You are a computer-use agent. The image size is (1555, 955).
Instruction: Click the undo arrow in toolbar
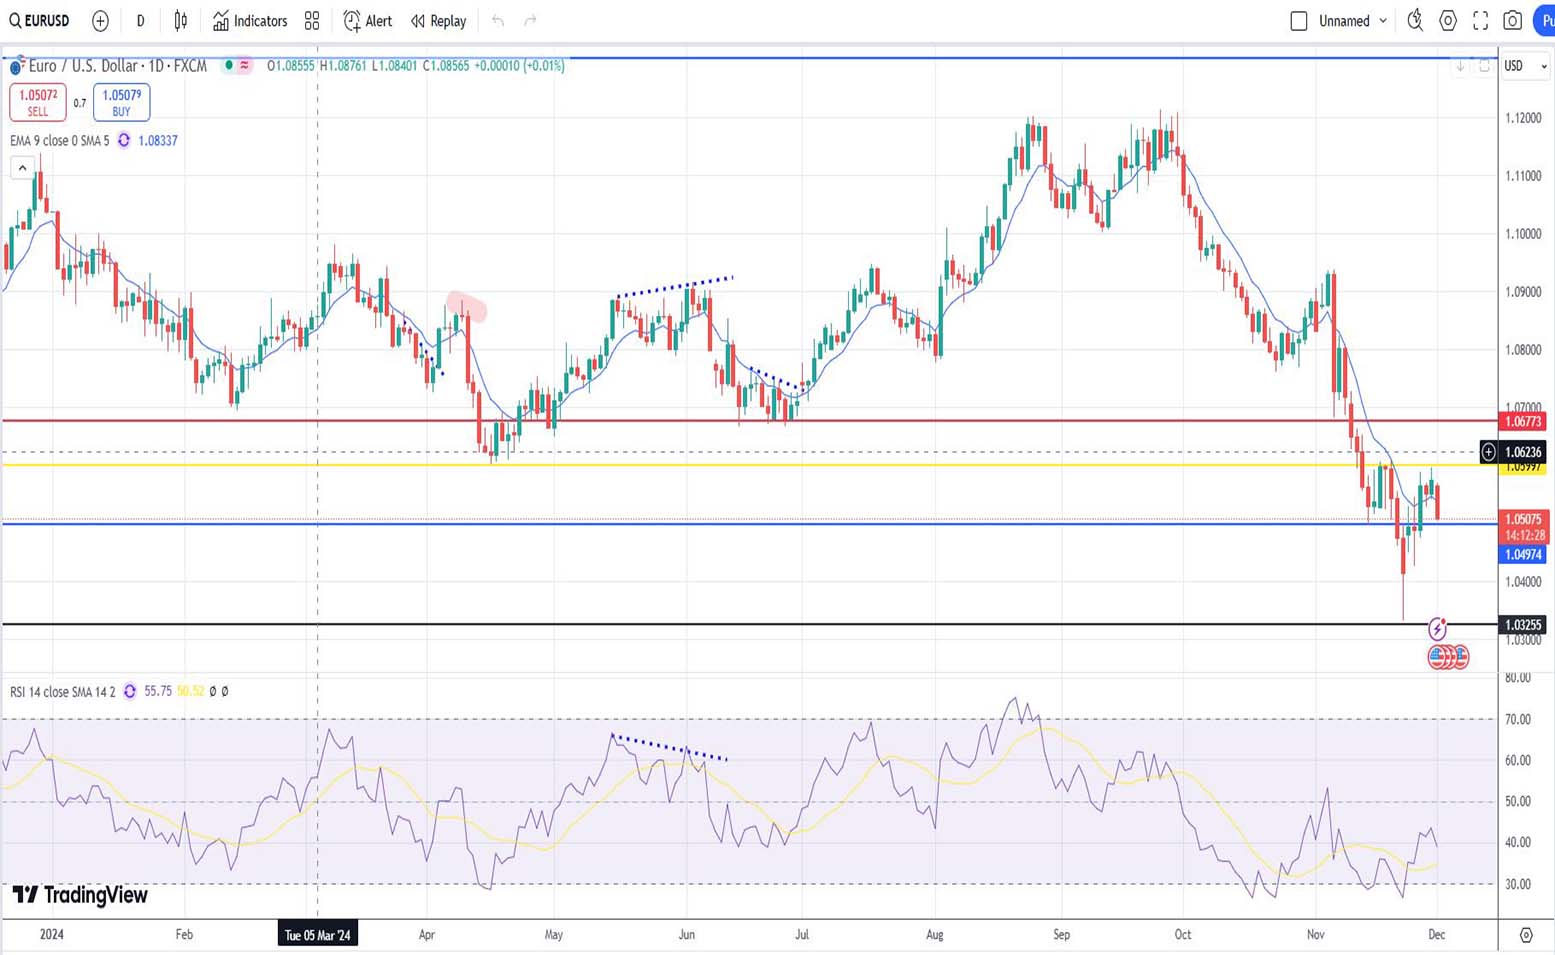[x=498, y=20]
